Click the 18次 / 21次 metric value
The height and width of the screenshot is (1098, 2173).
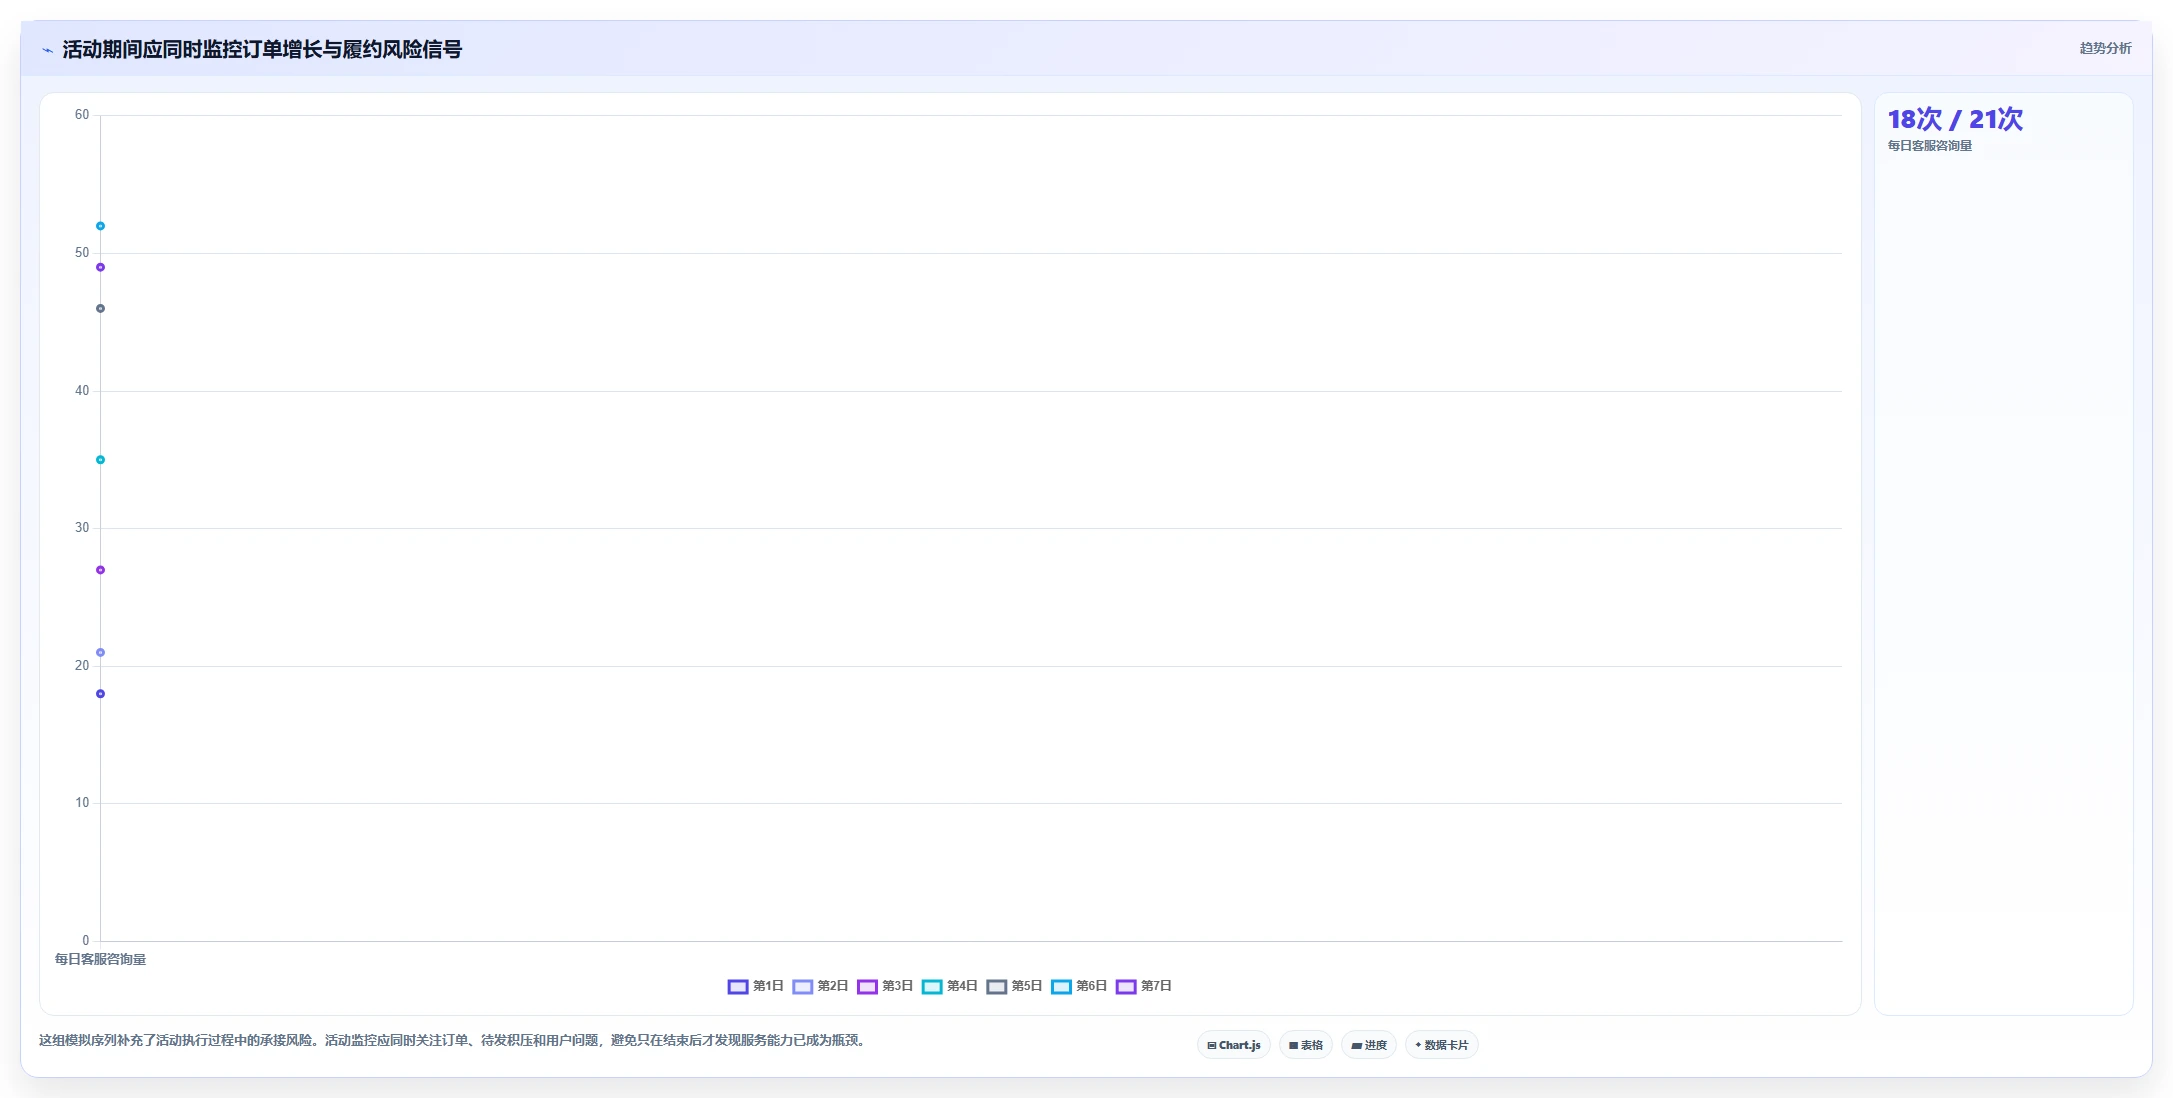[1955, 120]
